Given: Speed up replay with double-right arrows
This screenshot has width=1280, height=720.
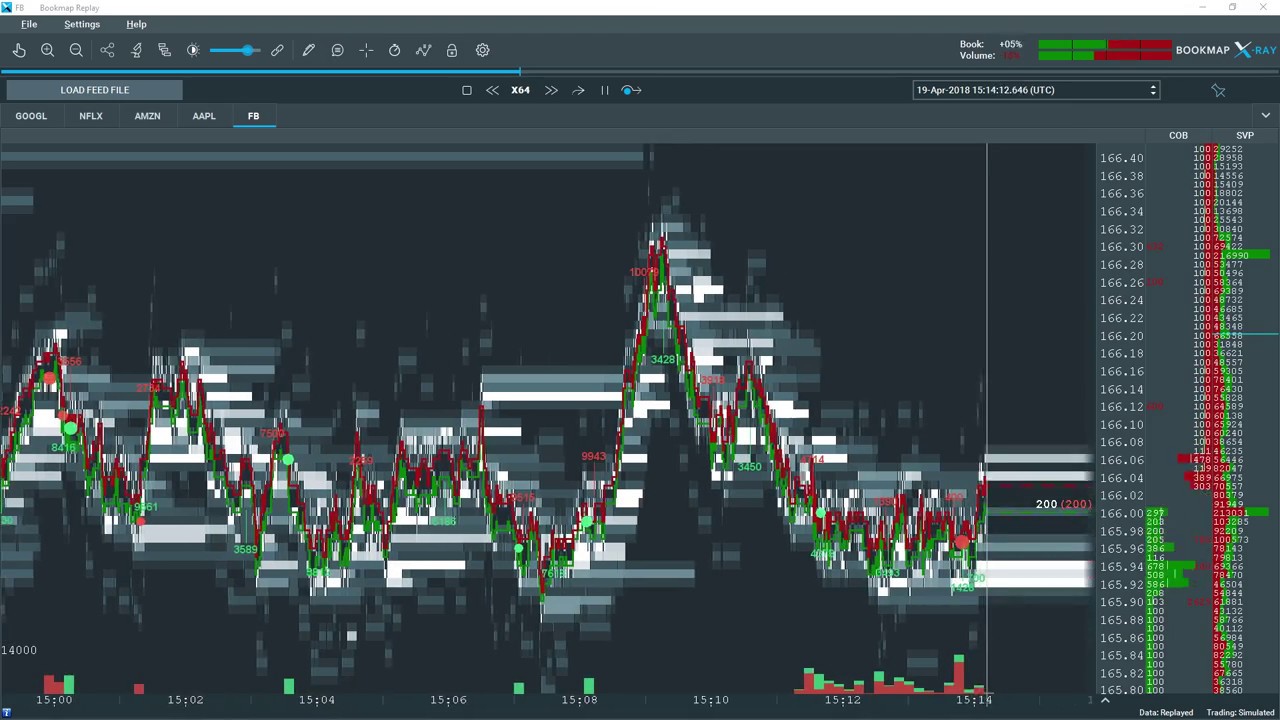Looking at the screenshot, I should 551,90.
